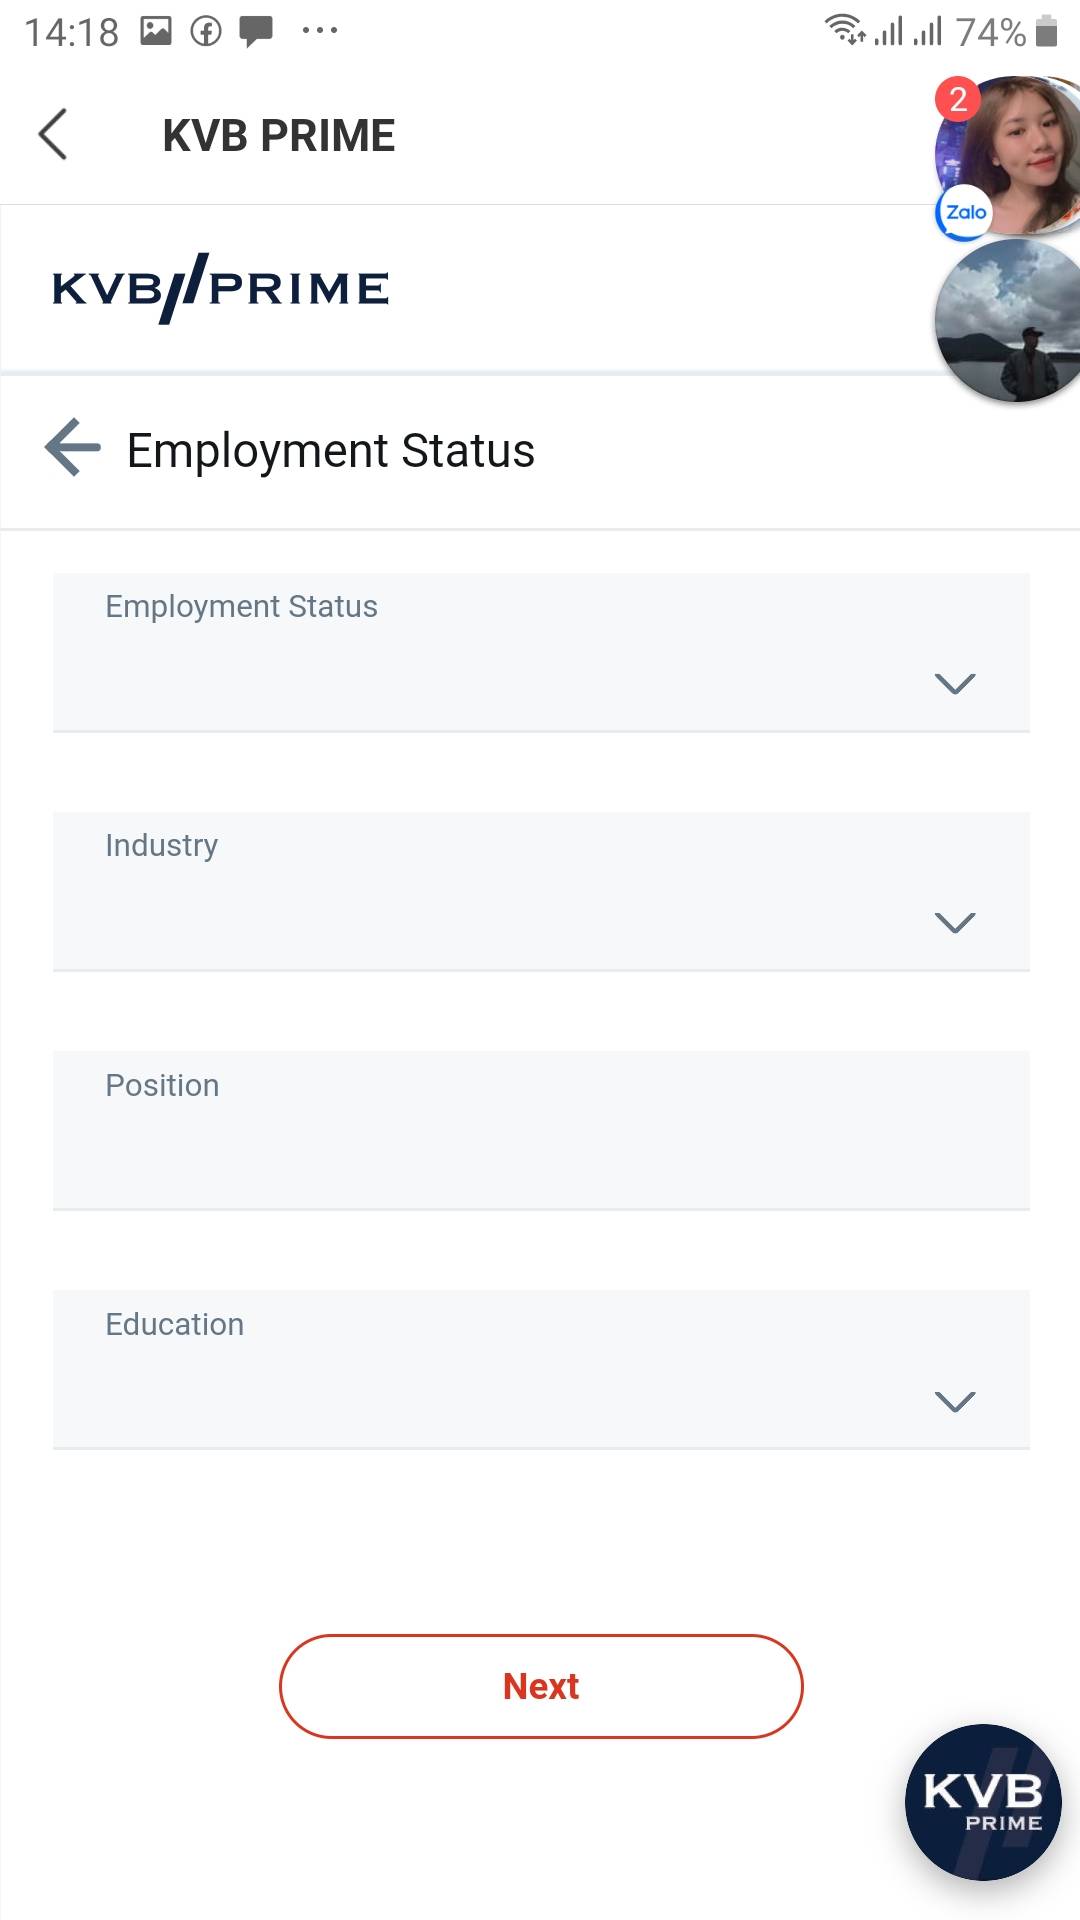
Task: Tap the battery indicator in status bar
Action: (1046, 31)
